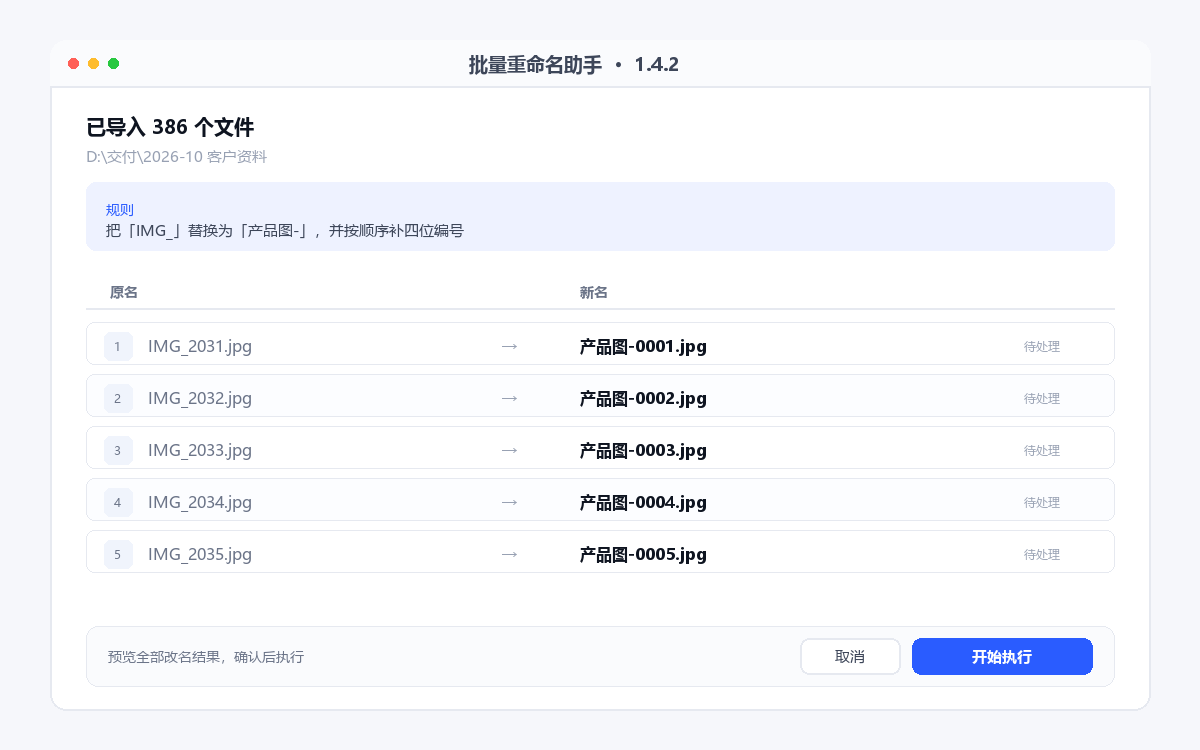1200x750 pixels.
Task: Minimize the window with the yellow button
Action: (94, 64)
